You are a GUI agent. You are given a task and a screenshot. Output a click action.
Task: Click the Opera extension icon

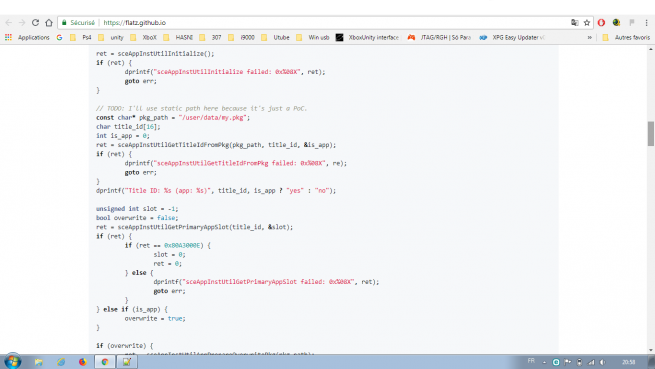pos(602,23)
